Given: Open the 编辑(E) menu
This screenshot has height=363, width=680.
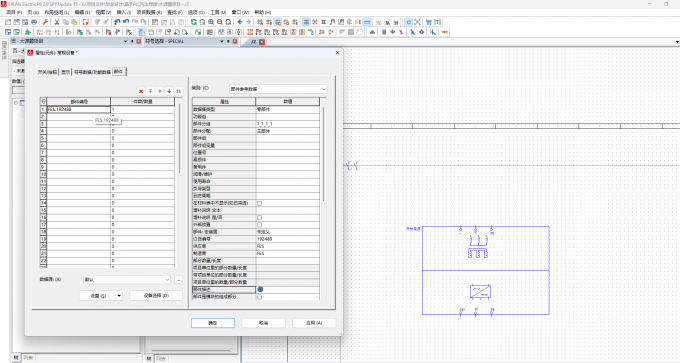Looking at the screenshot, I should point(82,13).
